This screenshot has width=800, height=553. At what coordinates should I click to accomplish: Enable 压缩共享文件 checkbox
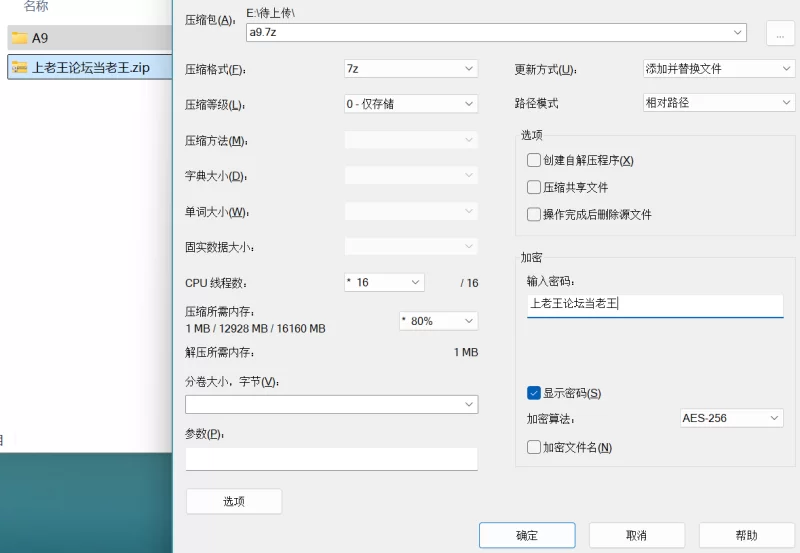534,187
